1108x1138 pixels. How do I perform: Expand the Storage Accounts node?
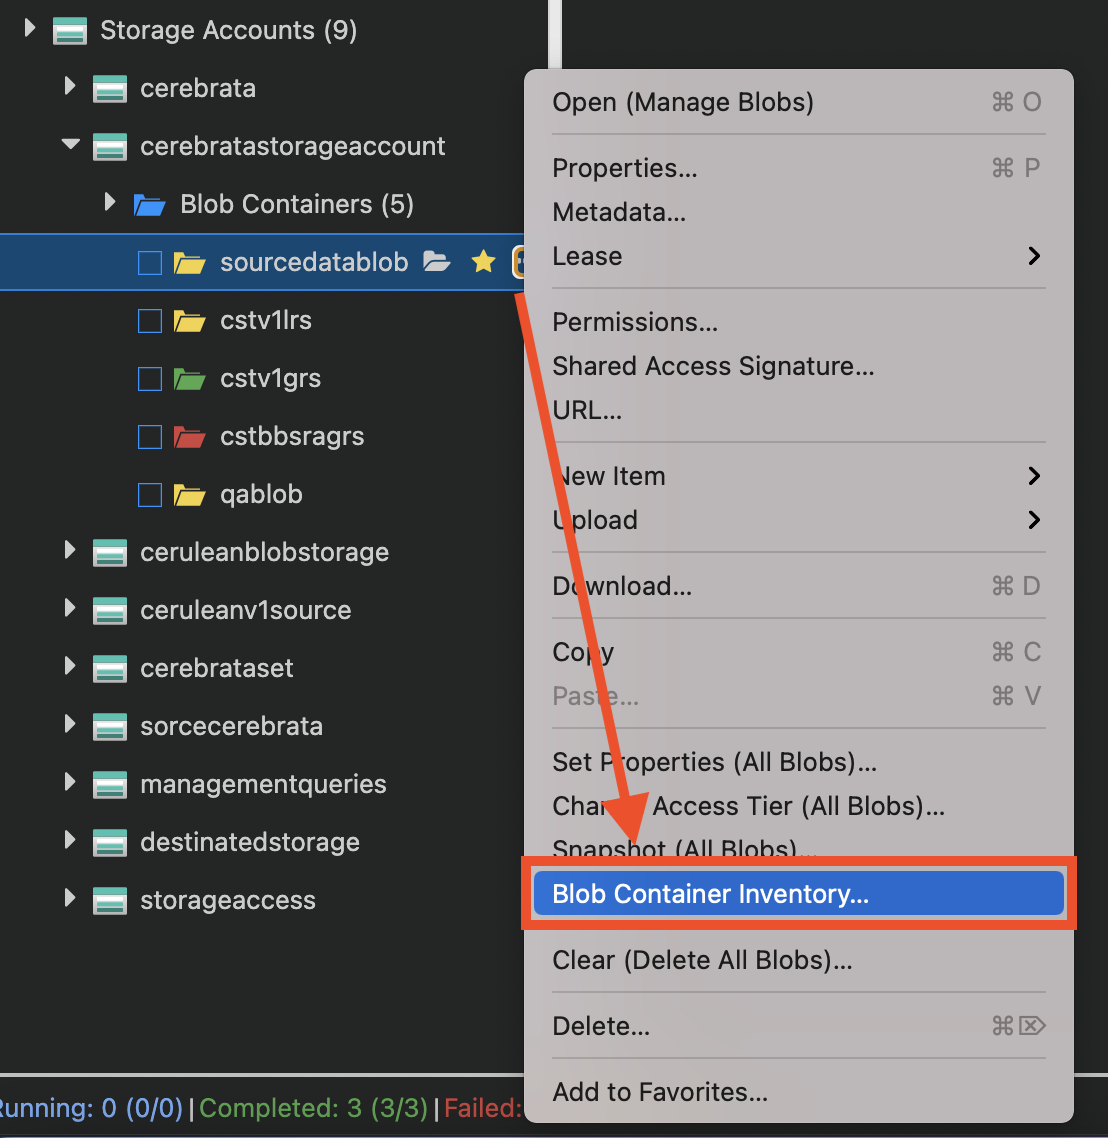pyautogui.click(x=28, y=29)
